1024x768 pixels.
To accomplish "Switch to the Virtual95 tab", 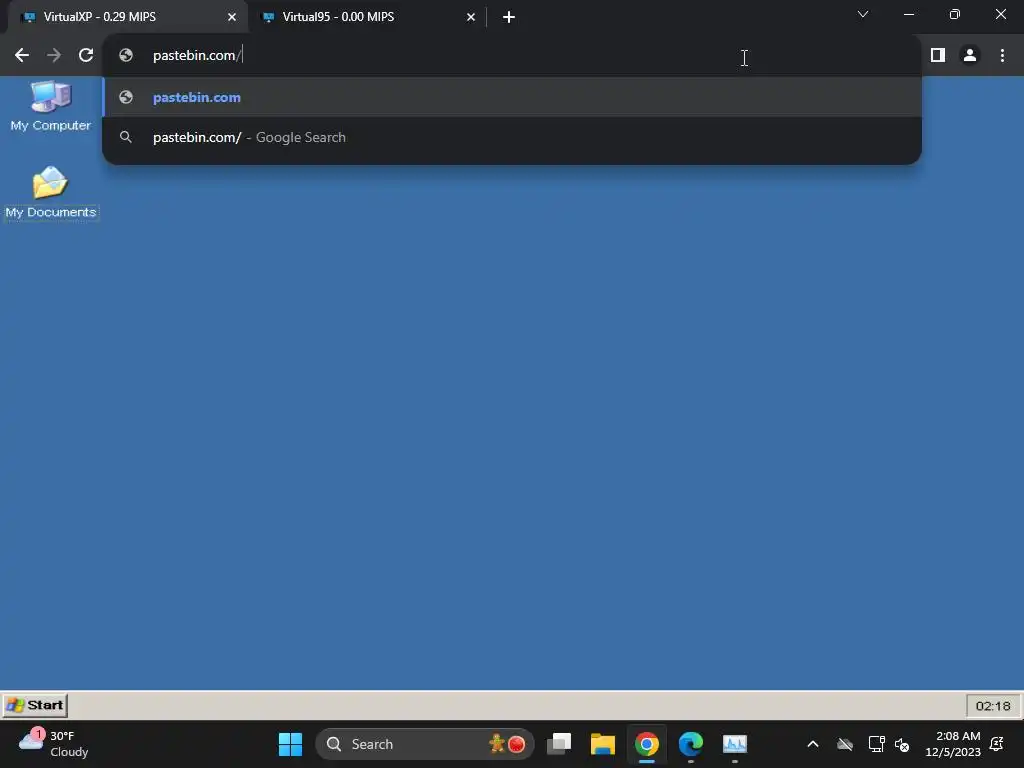I will (367, 17).
